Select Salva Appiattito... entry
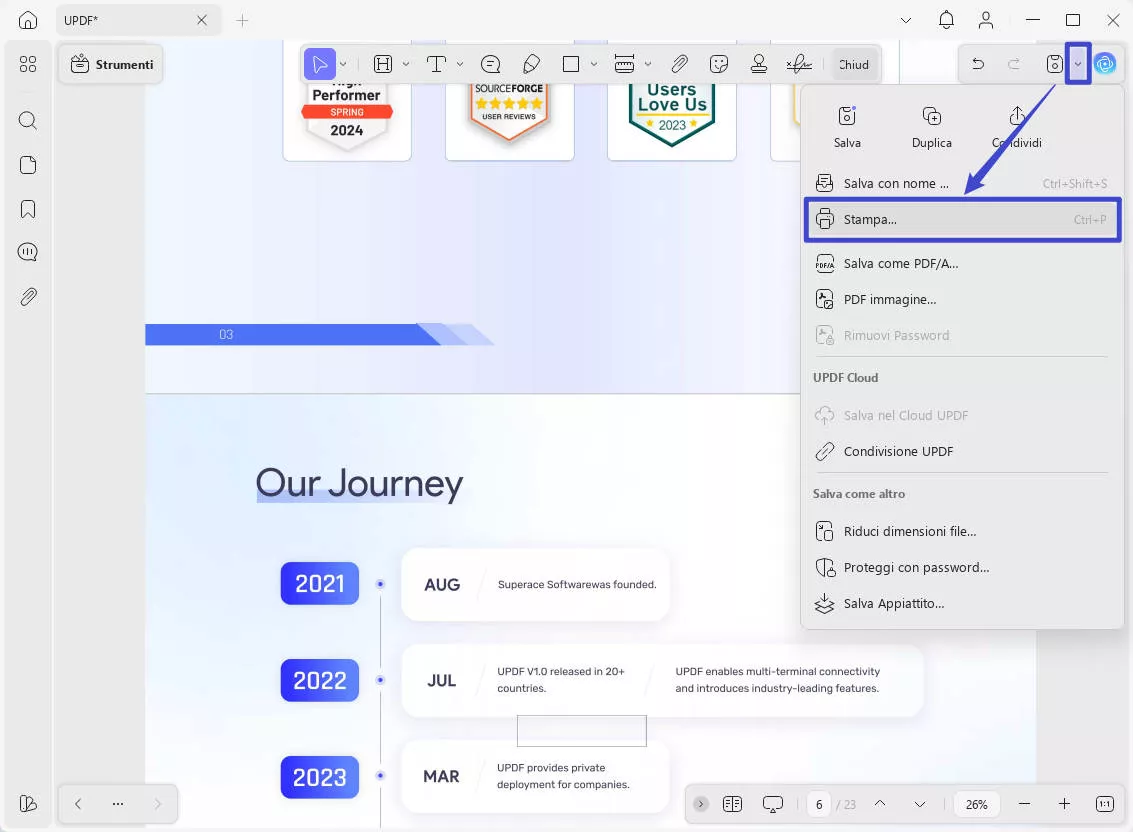 [962, 604]
